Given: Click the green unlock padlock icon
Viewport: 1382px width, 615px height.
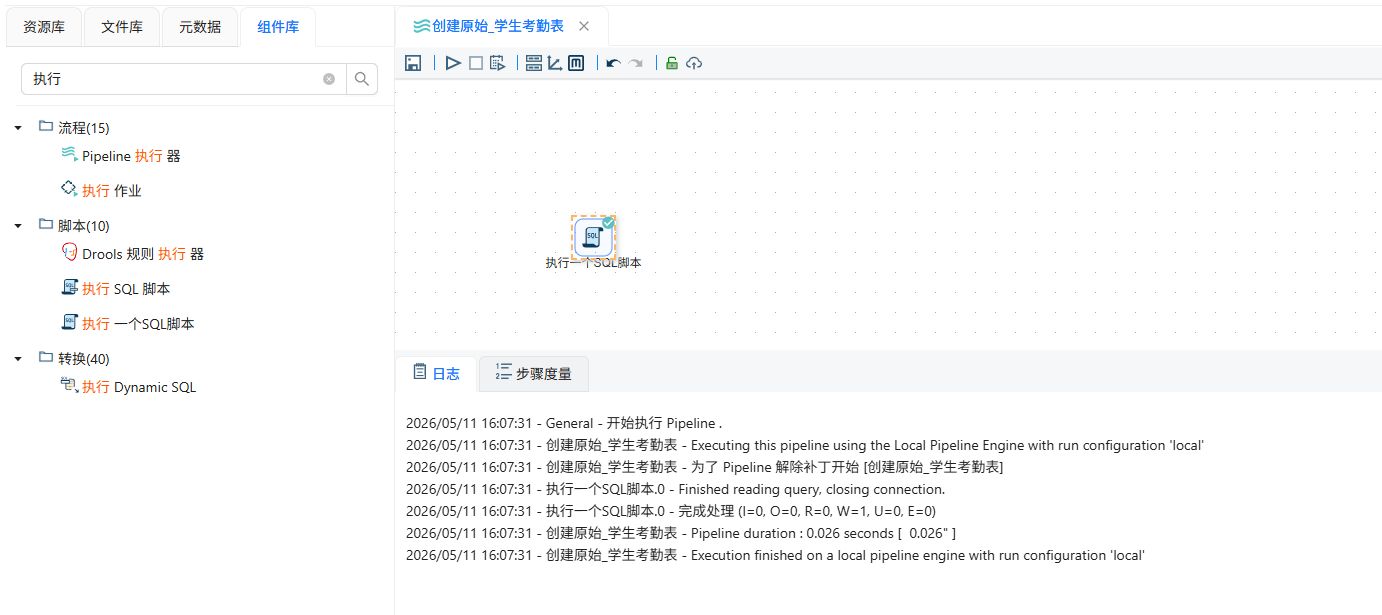Looking at the screenshot, I should click(x=672, y=63).
